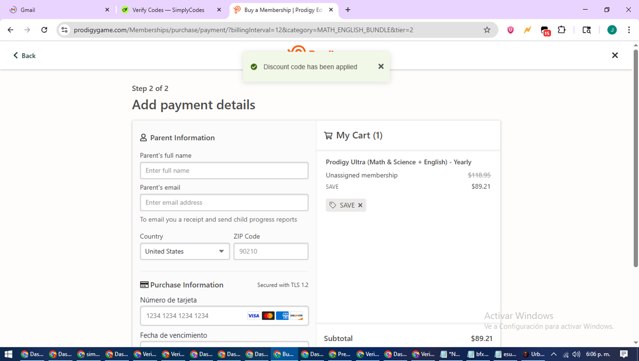Viewport: 639px width, 361px height.
Task: Dismiss the discount applied notification
Action: [x=381, y=66]
